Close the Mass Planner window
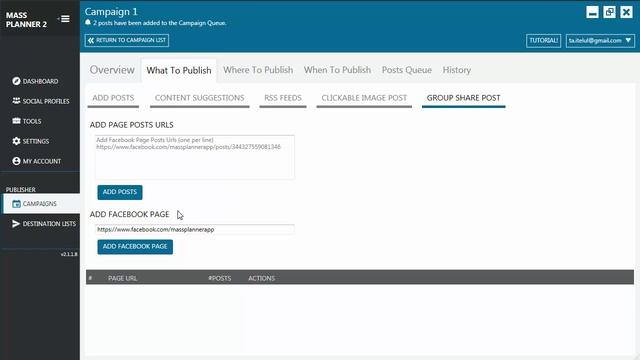Image resolution: width=640 pixels, height=360 pixels. (626, 12)
